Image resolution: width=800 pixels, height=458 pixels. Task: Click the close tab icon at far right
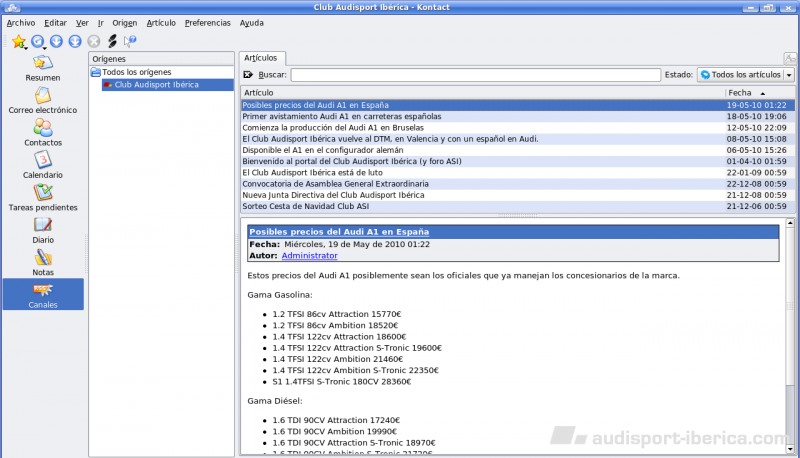790,59
